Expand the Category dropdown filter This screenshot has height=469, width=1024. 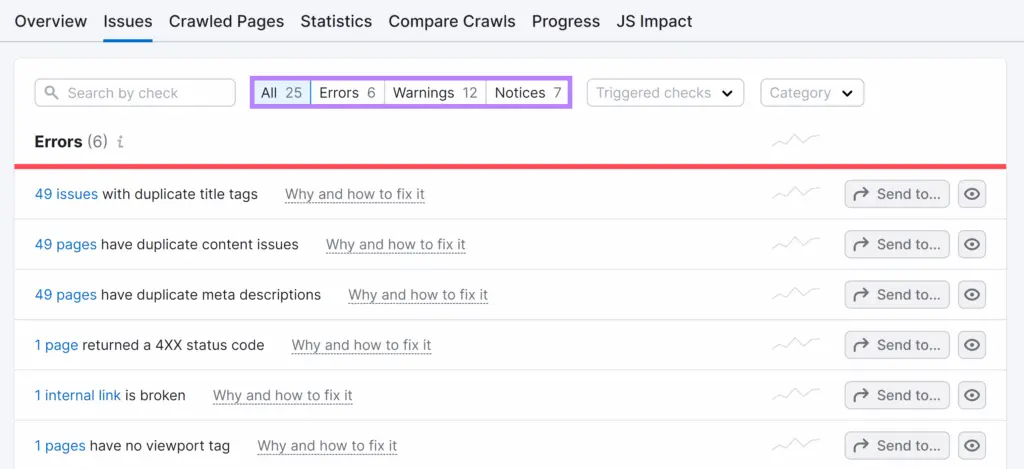click(811, 93)
